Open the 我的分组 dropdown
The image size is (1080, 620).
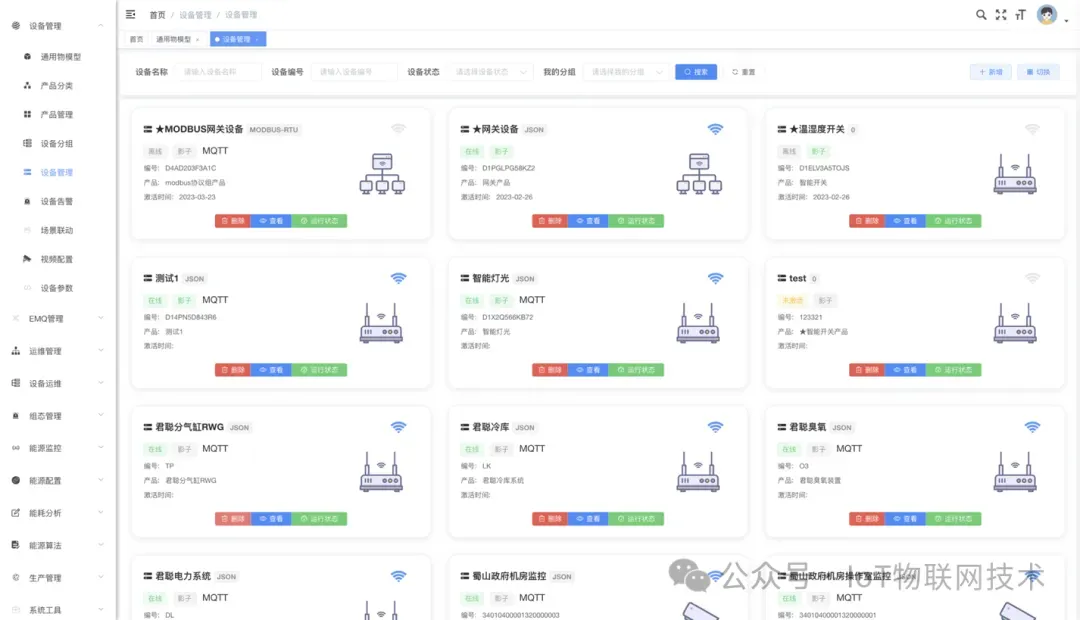point(626,72)
